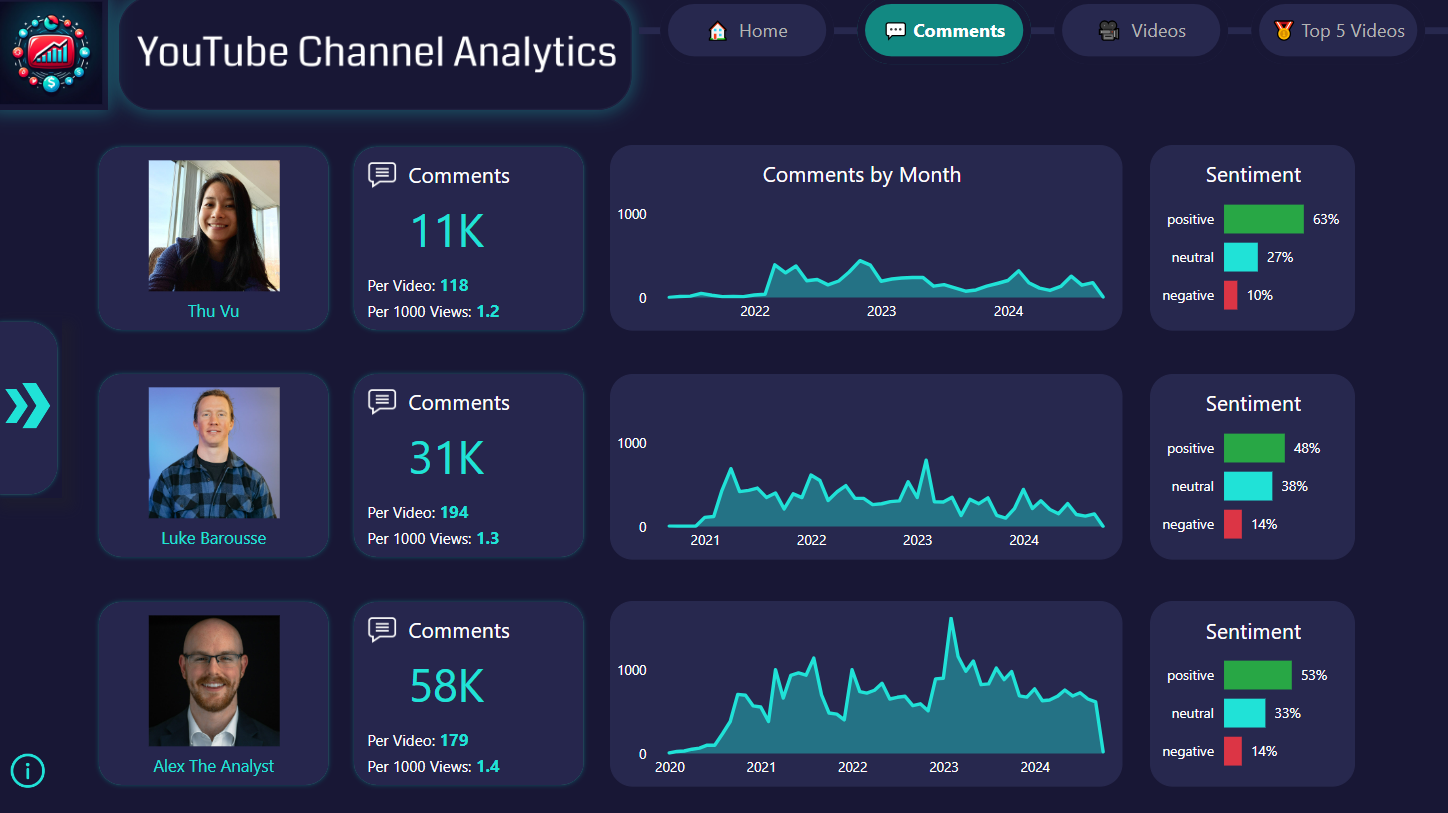The height and width of the screenshot is (813, 1448).
Task: Click the house icon on Home tab
Action: [717, 31]
